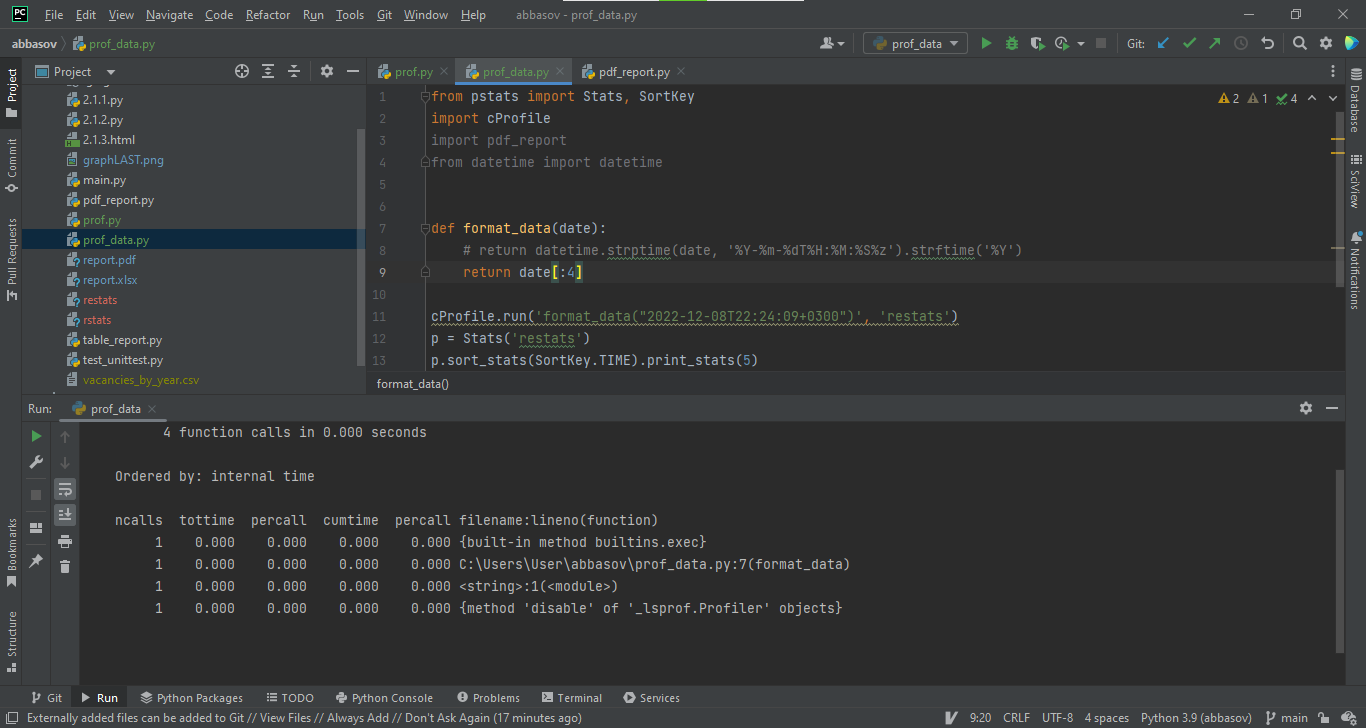This screenshot has height=728, width=1366.
Task: Start debugging with the bug icon
Action: pos(1011,43)
